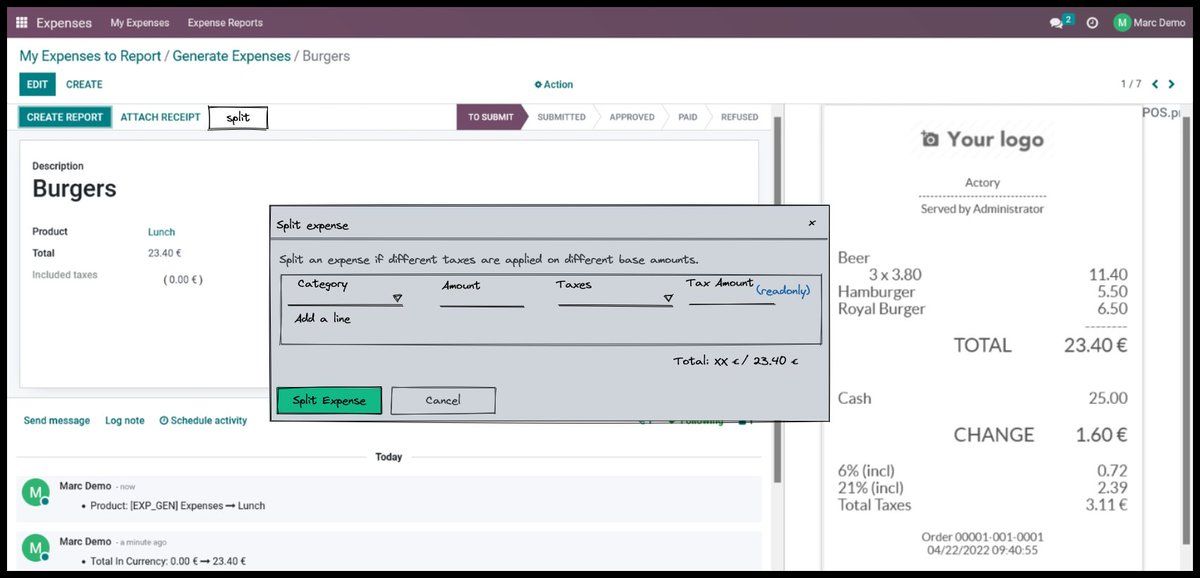Cancel the split expense dialog

(443, 400)
